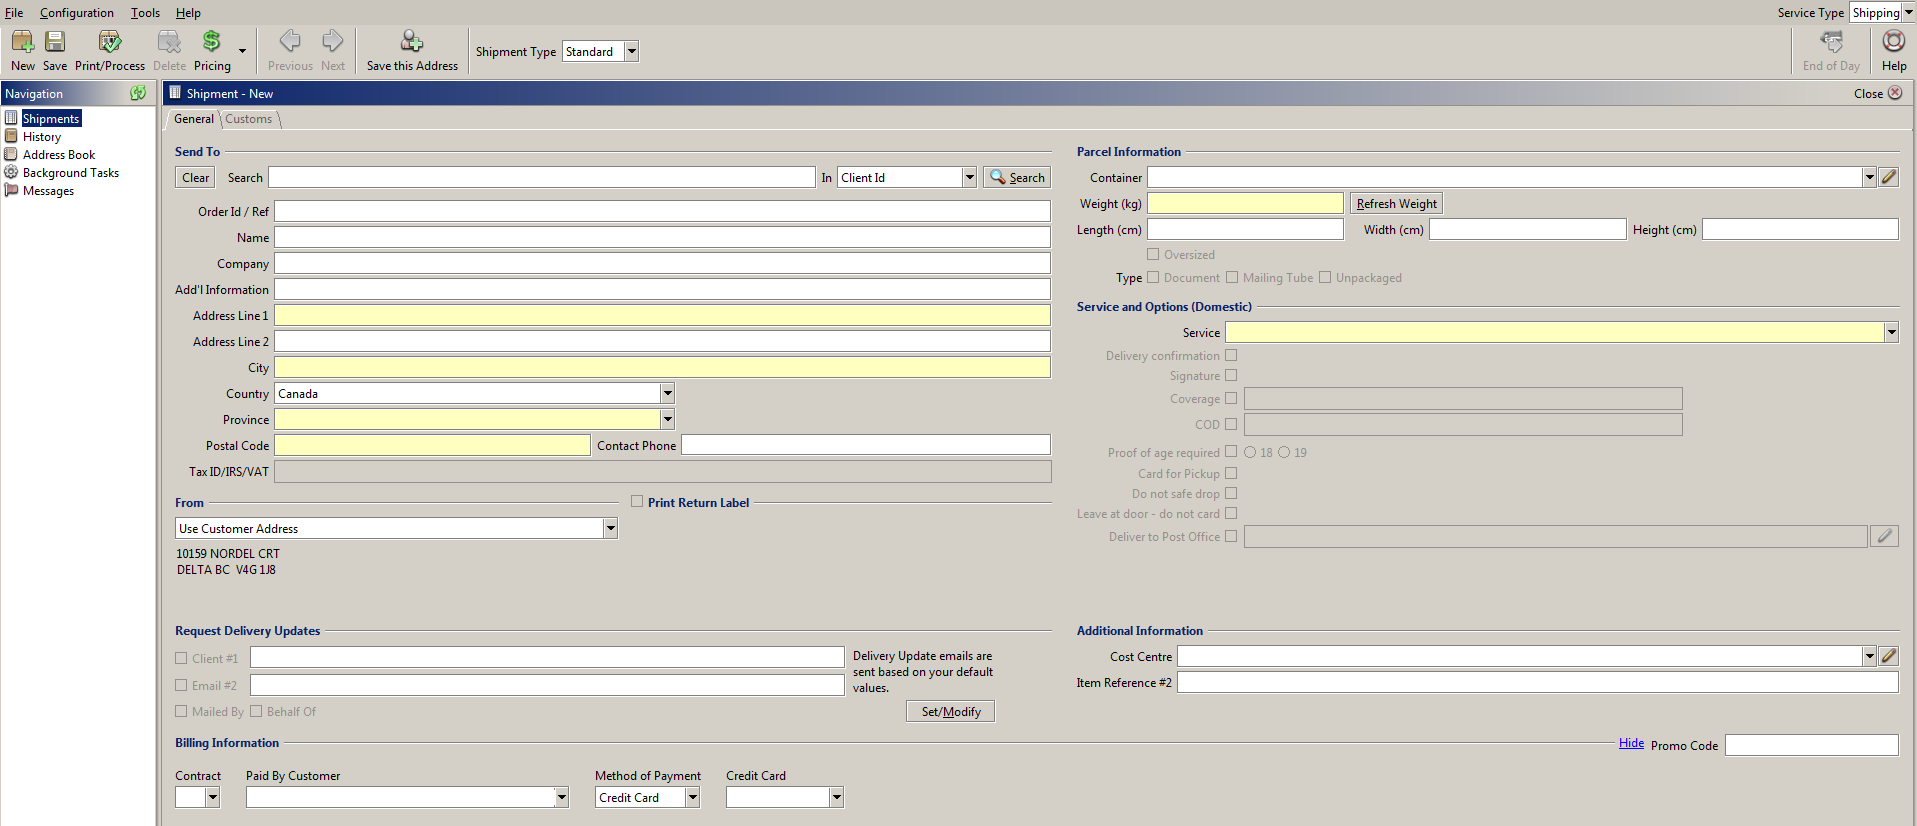Toggle the Card for Pickup checkbox
Image resolution: width=1917 pixels, height=826 pixels.
coord(1231,473)
